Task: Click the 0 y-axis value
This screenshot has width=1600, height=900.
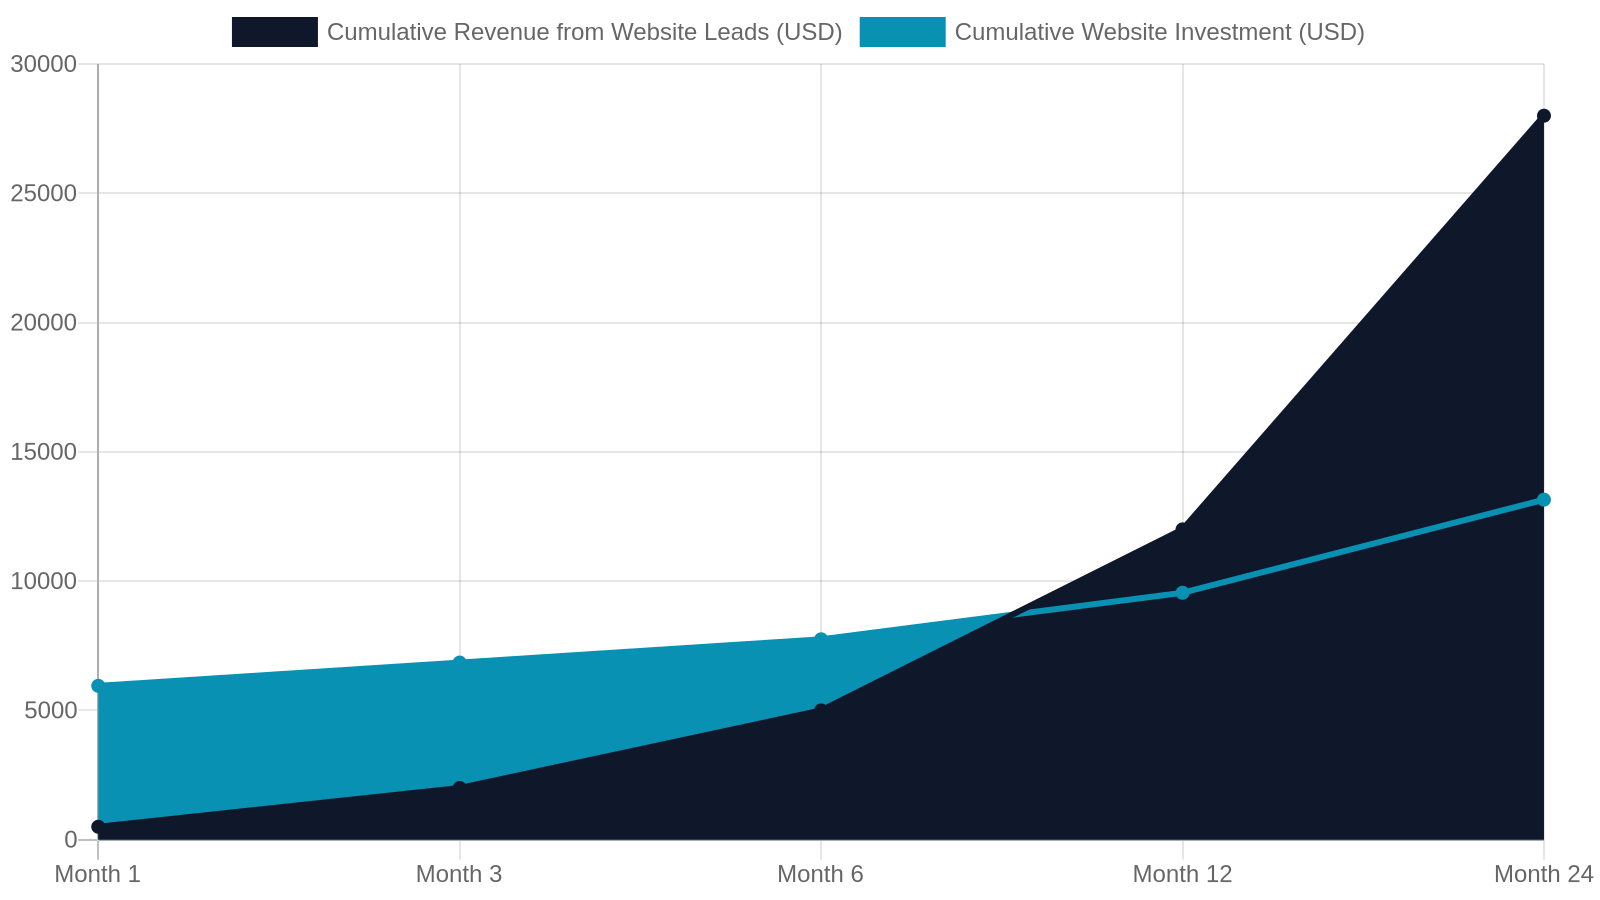Action: pos(70,840)
